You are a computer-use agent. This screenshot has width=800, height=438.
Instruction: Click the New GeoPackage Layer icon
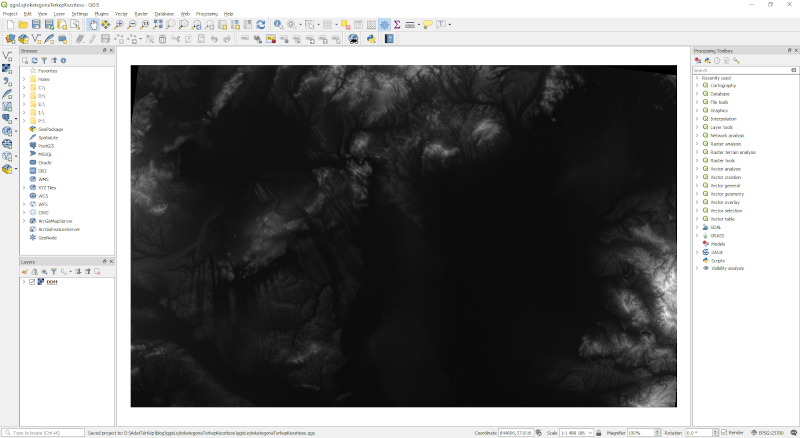point(23,39)
